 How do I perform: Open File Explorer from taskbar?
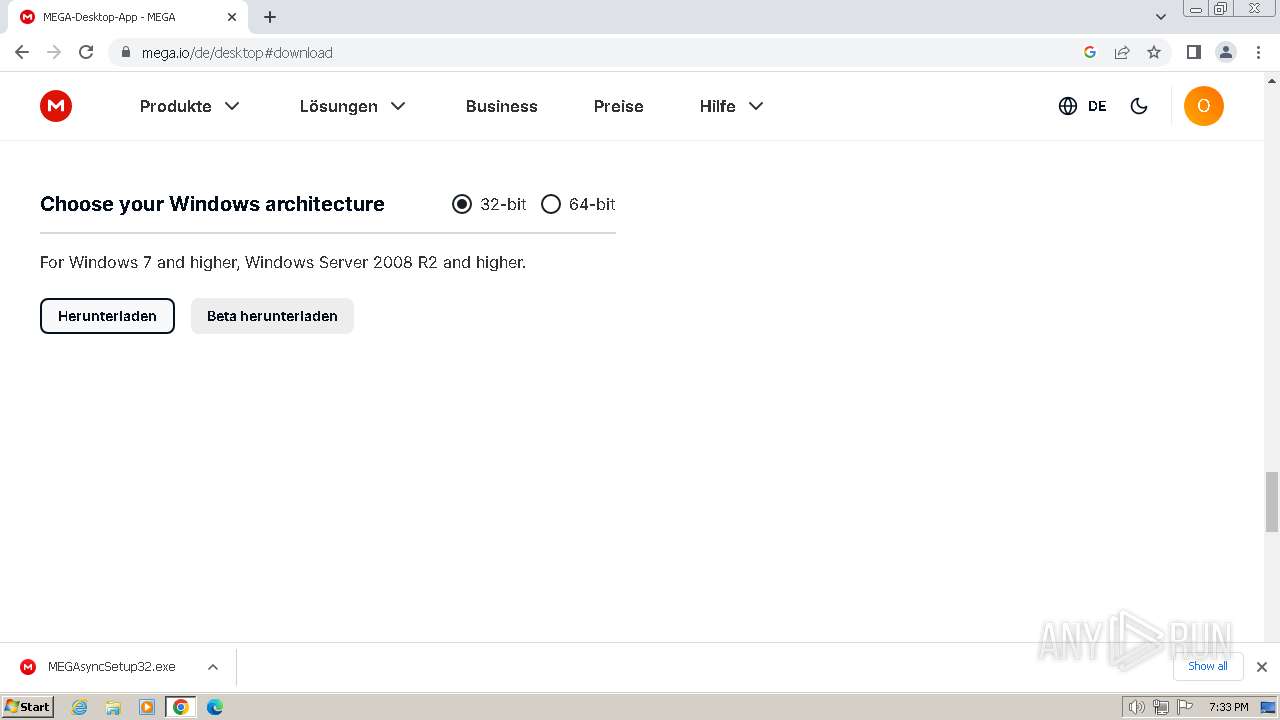coord(113,707)
